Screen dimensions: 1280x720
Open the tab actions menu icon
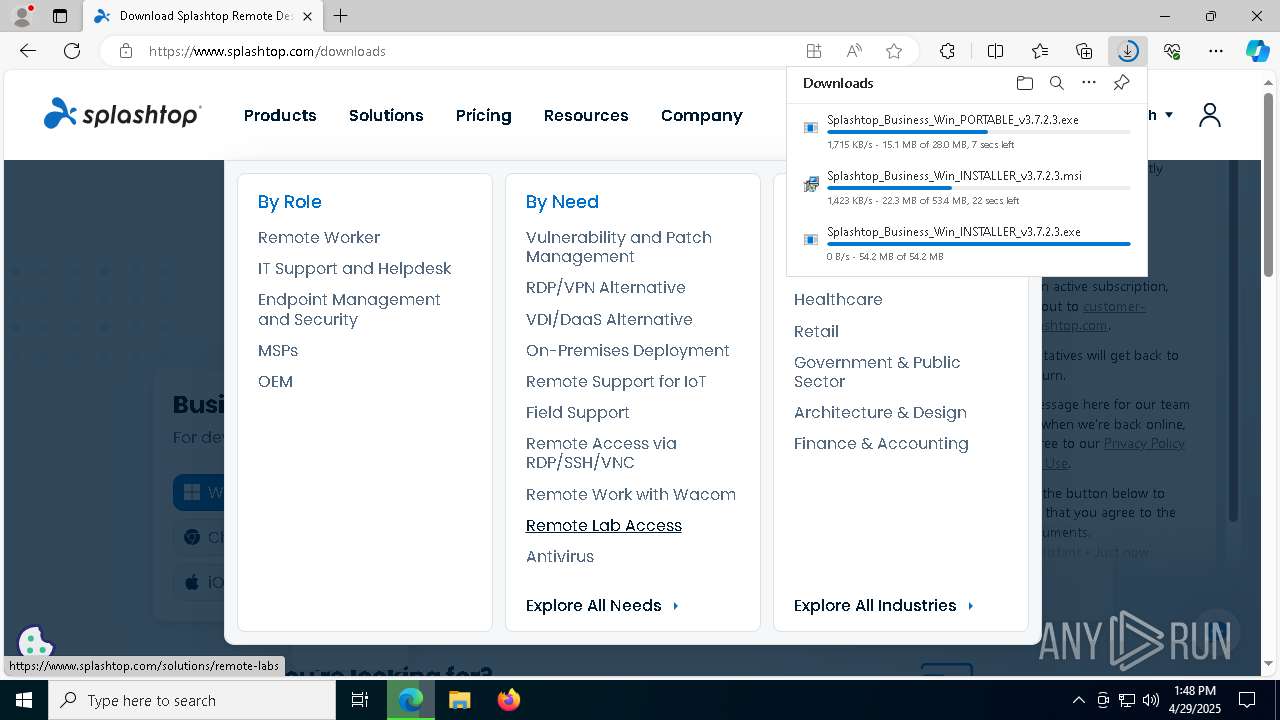[x=60, y=16]
